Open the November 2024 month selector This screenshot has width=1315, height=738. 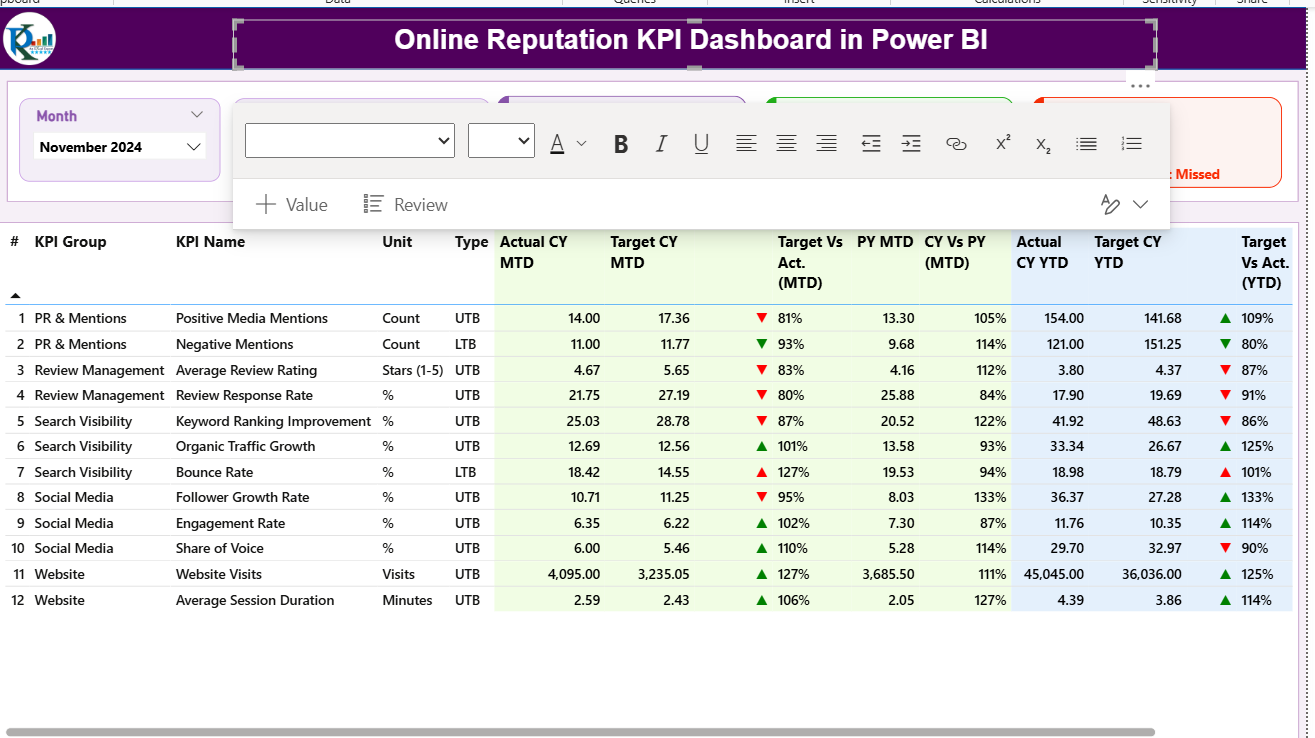click(x=119, y=146)
